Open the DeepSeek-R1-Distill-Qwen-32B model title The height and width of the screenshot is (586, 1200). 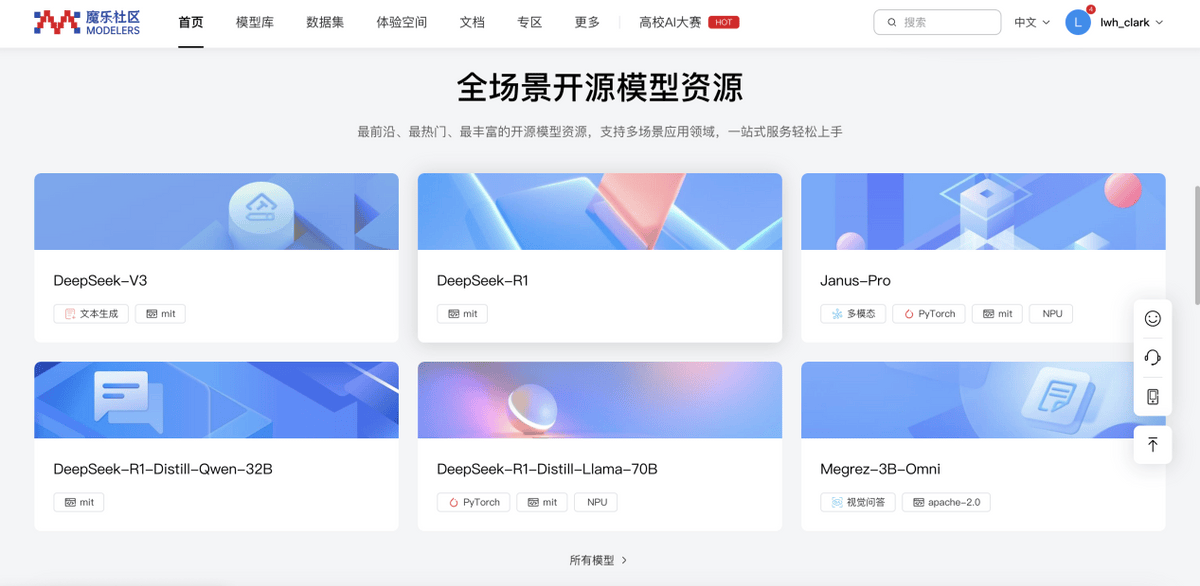[x=163, y=469]
